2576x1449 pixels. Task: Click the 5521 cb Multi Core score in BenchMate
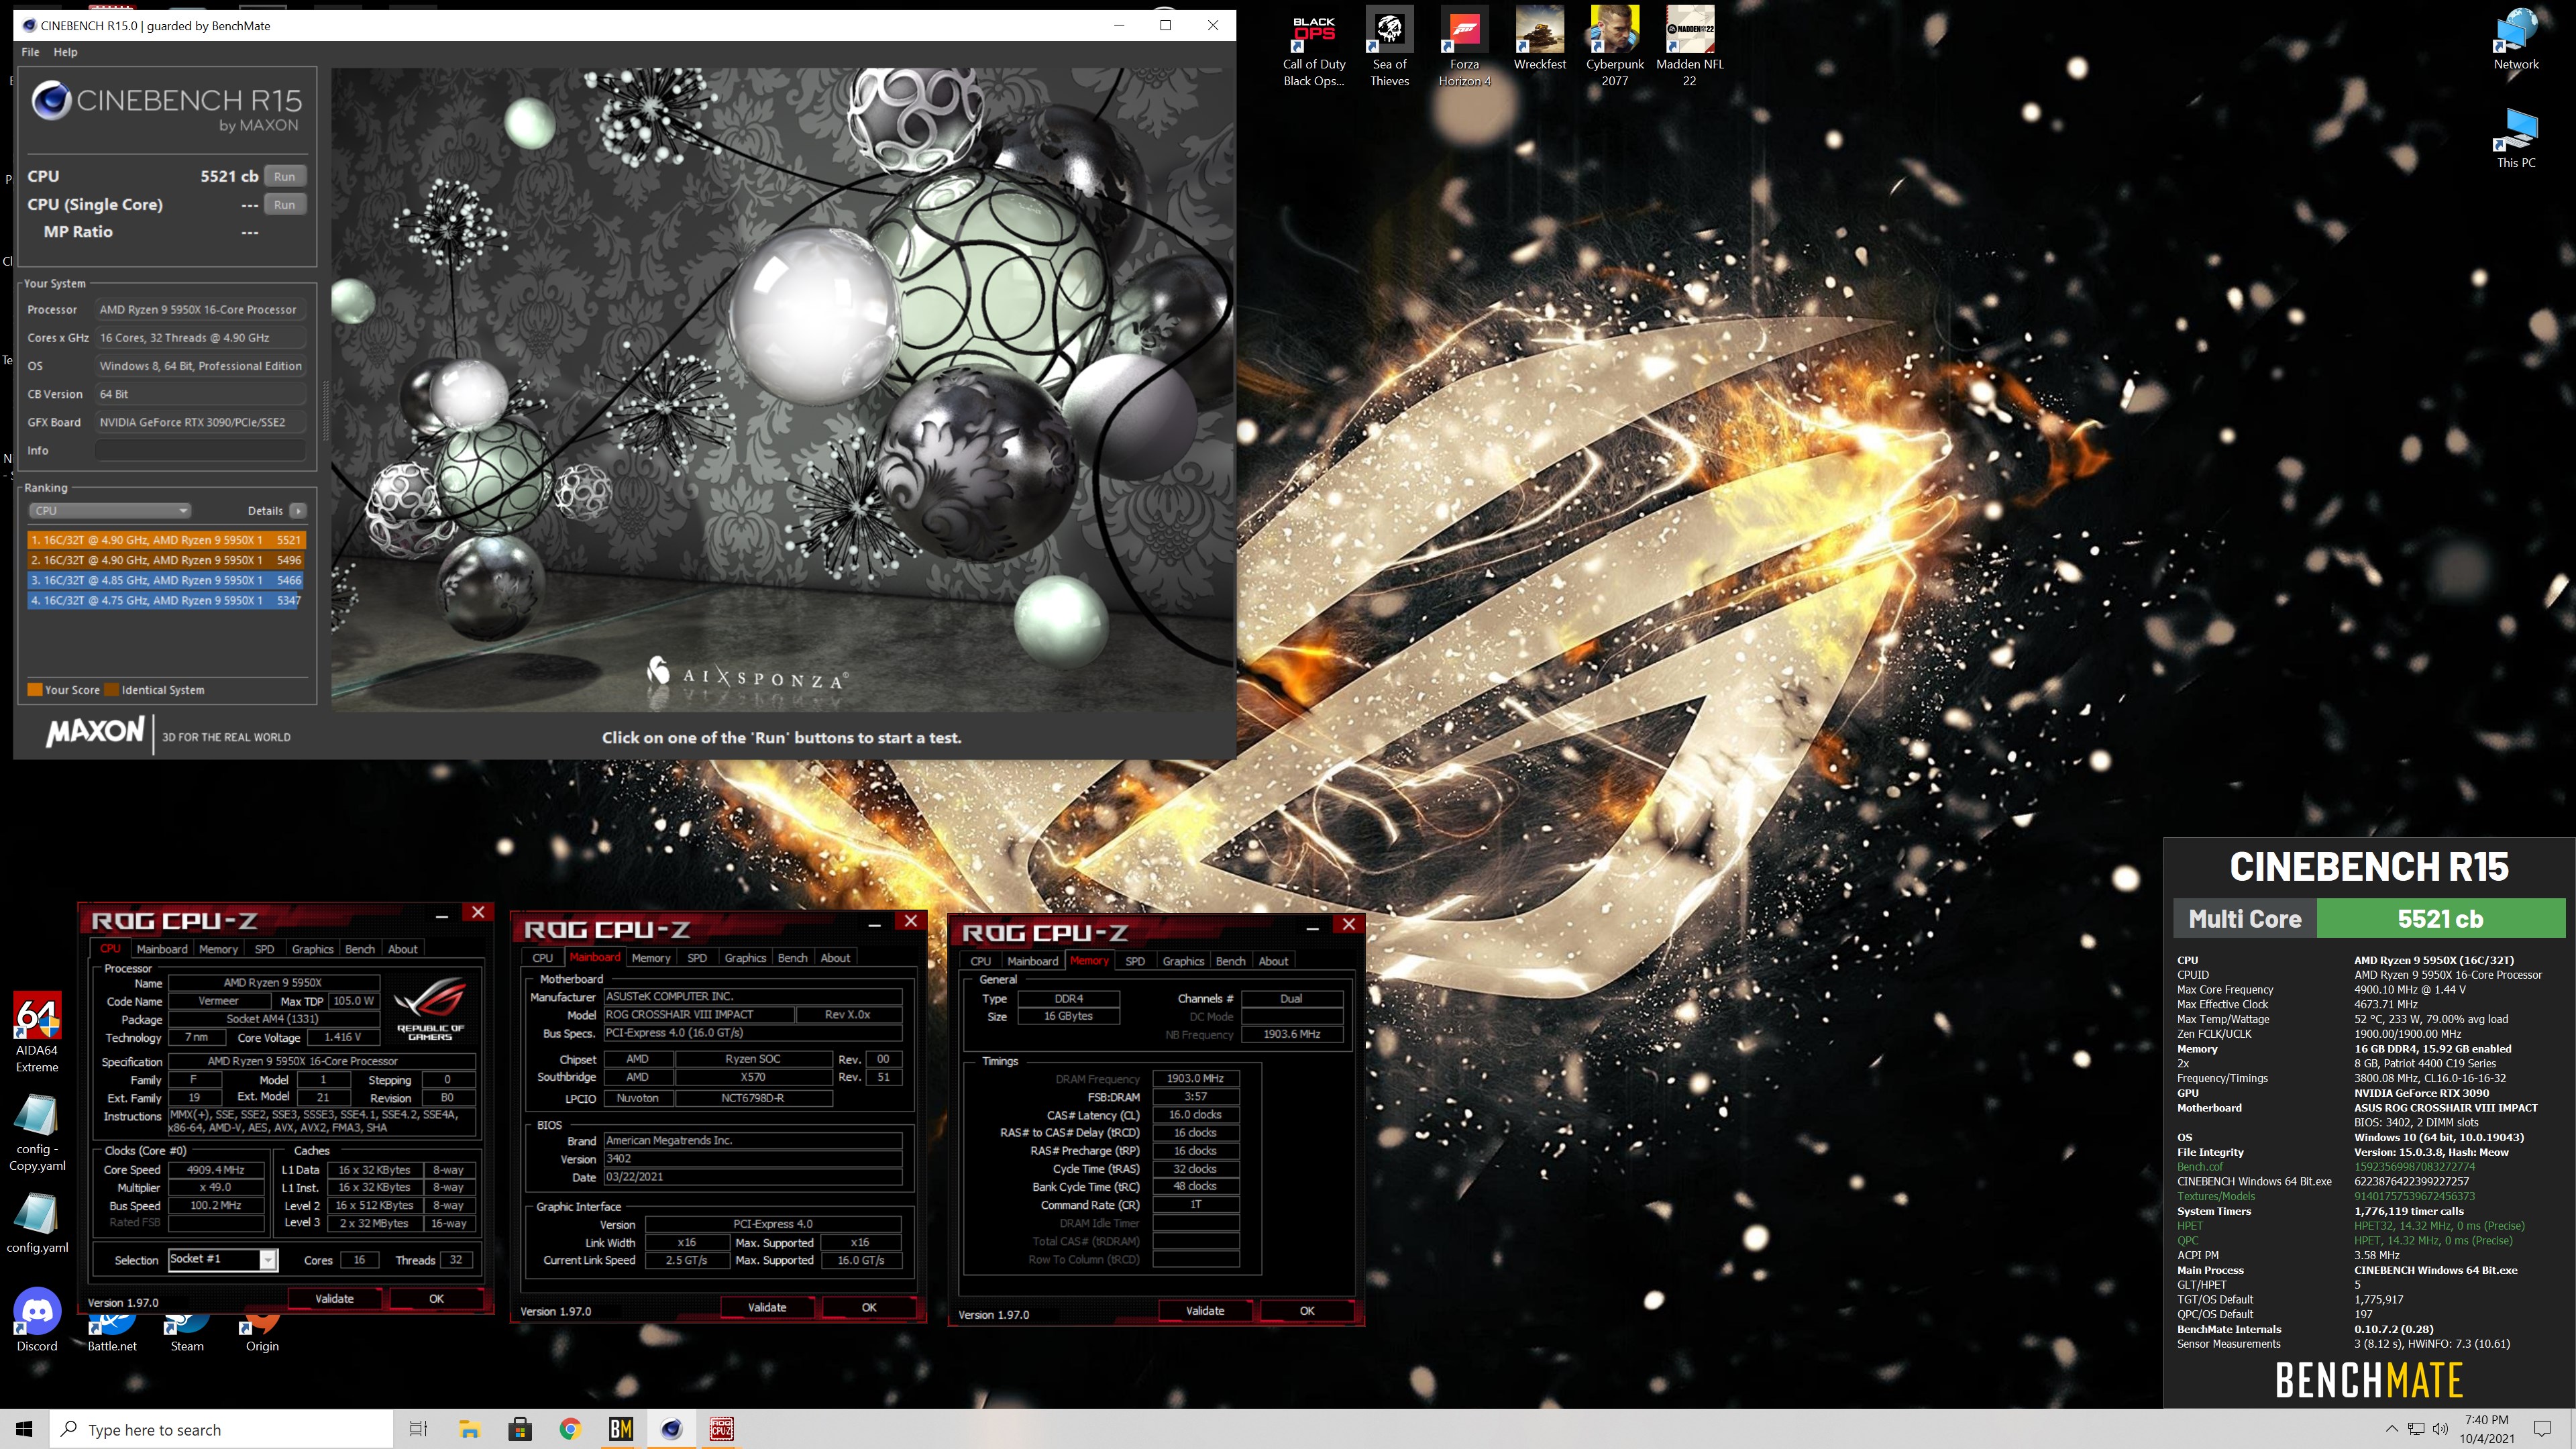2440,919
